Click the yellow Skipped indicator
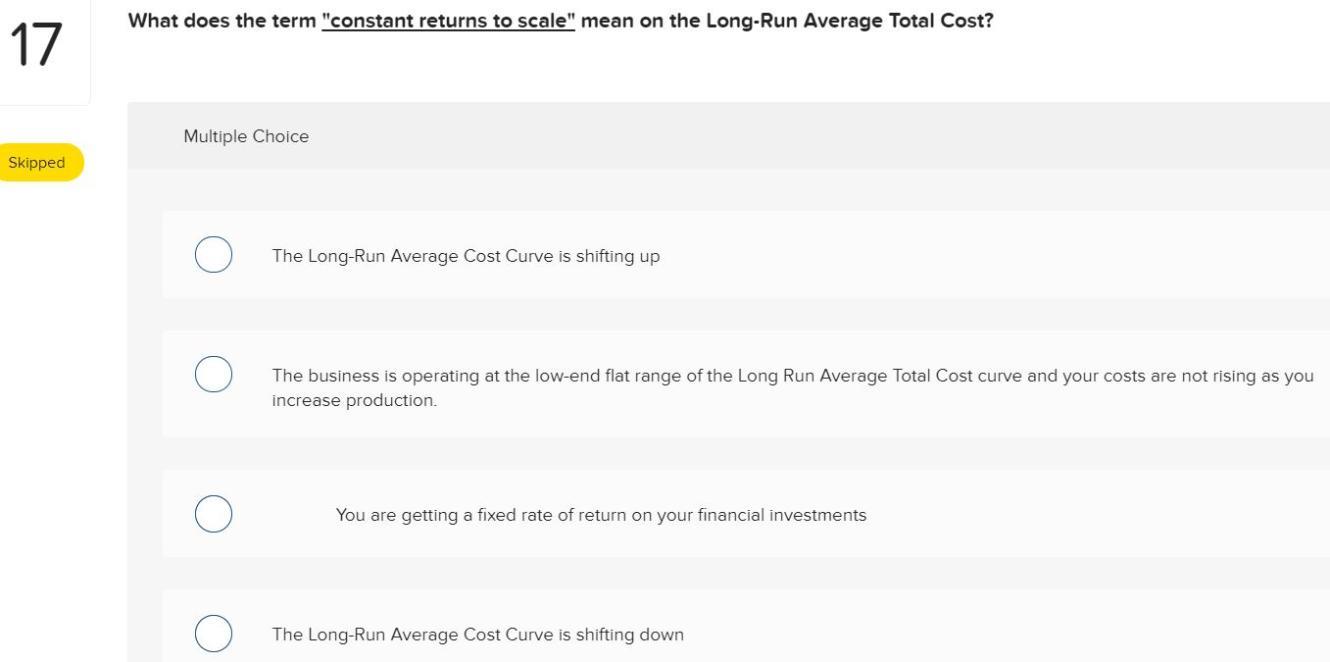Viewport: 1330px width, 662px height. [38, 161]
